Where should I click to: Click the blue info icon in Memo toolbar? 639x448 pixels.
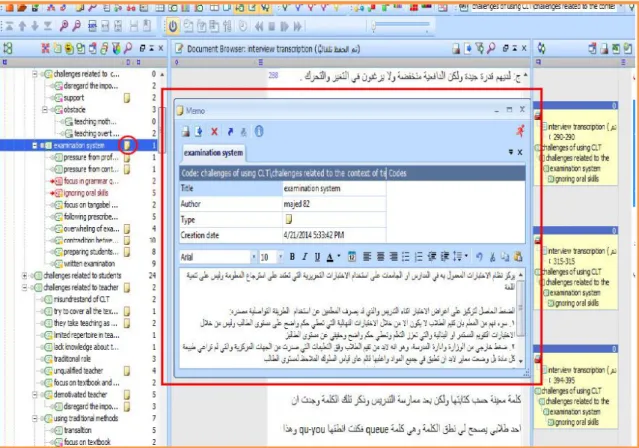coord(259,131)
